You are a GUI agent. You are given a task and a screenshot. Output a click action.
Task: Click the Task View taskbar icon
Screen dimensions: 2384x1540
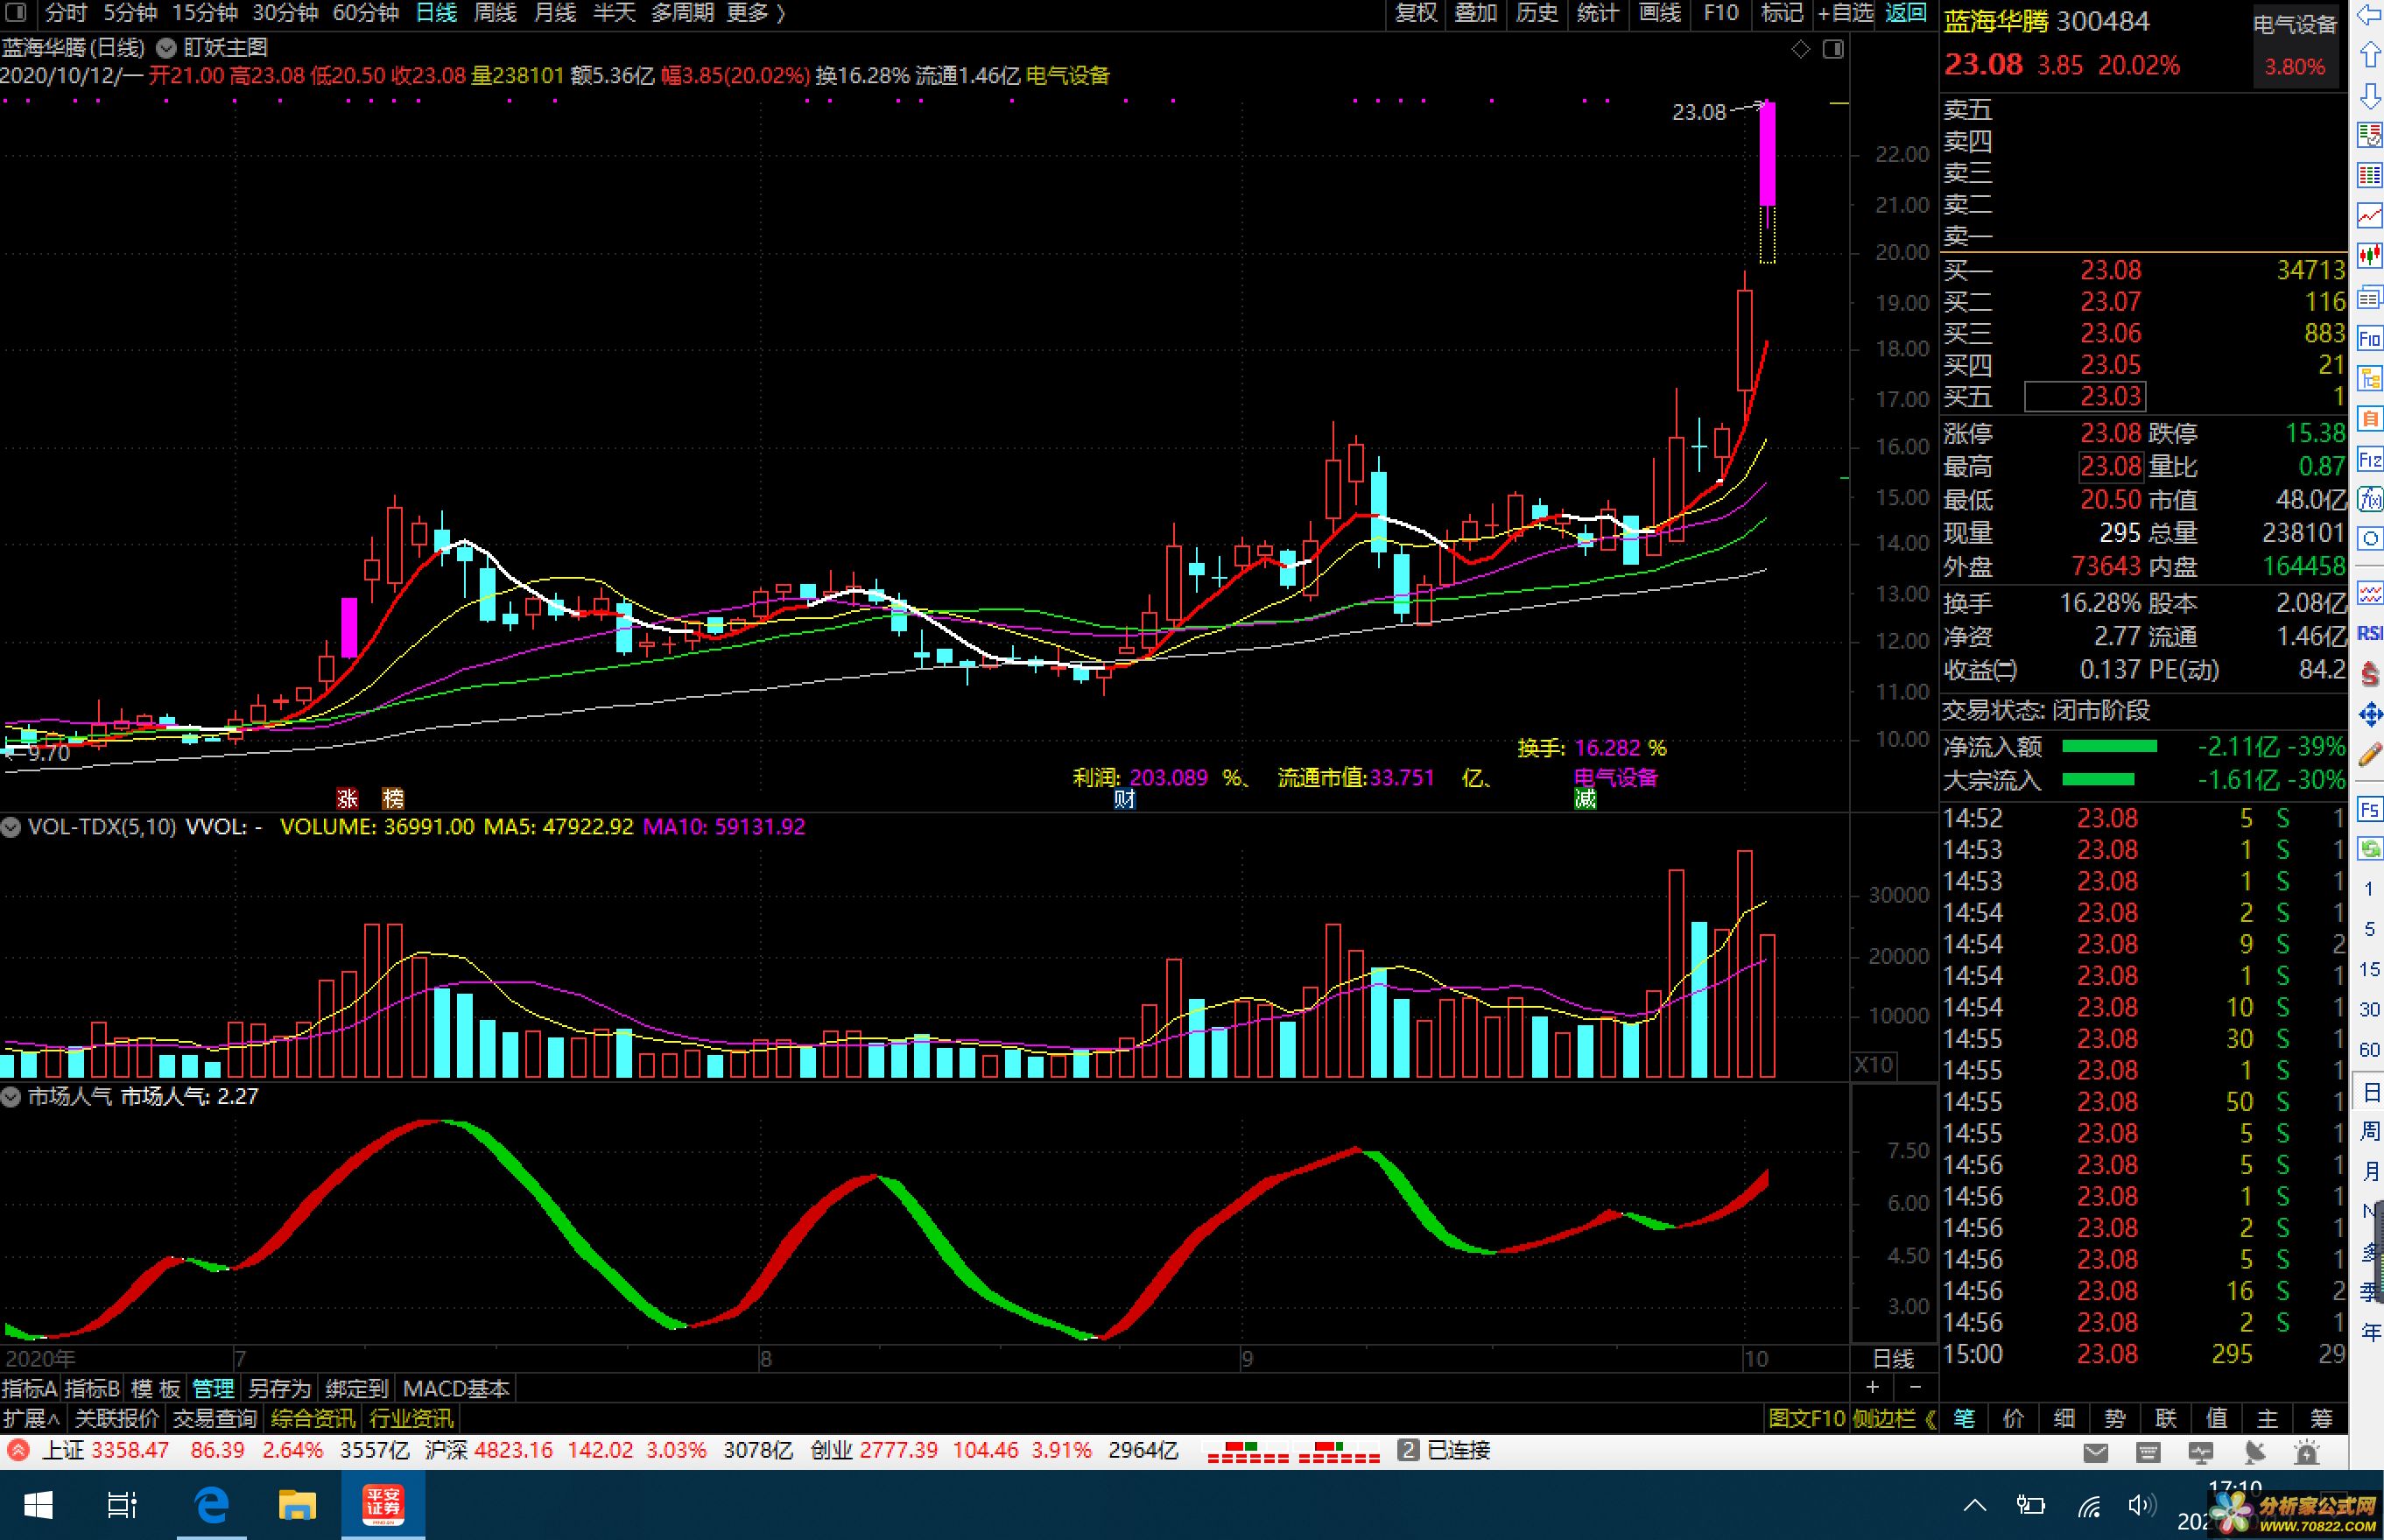[122, 1505]
